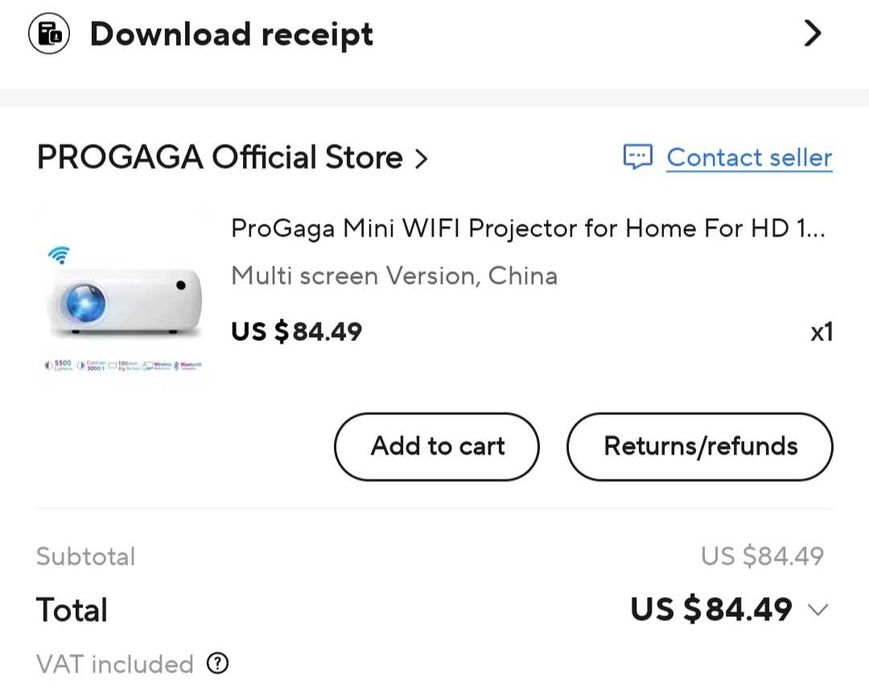Click the product price US $84.49
Viewport: 869px width, 699px height.
[296, 331]
